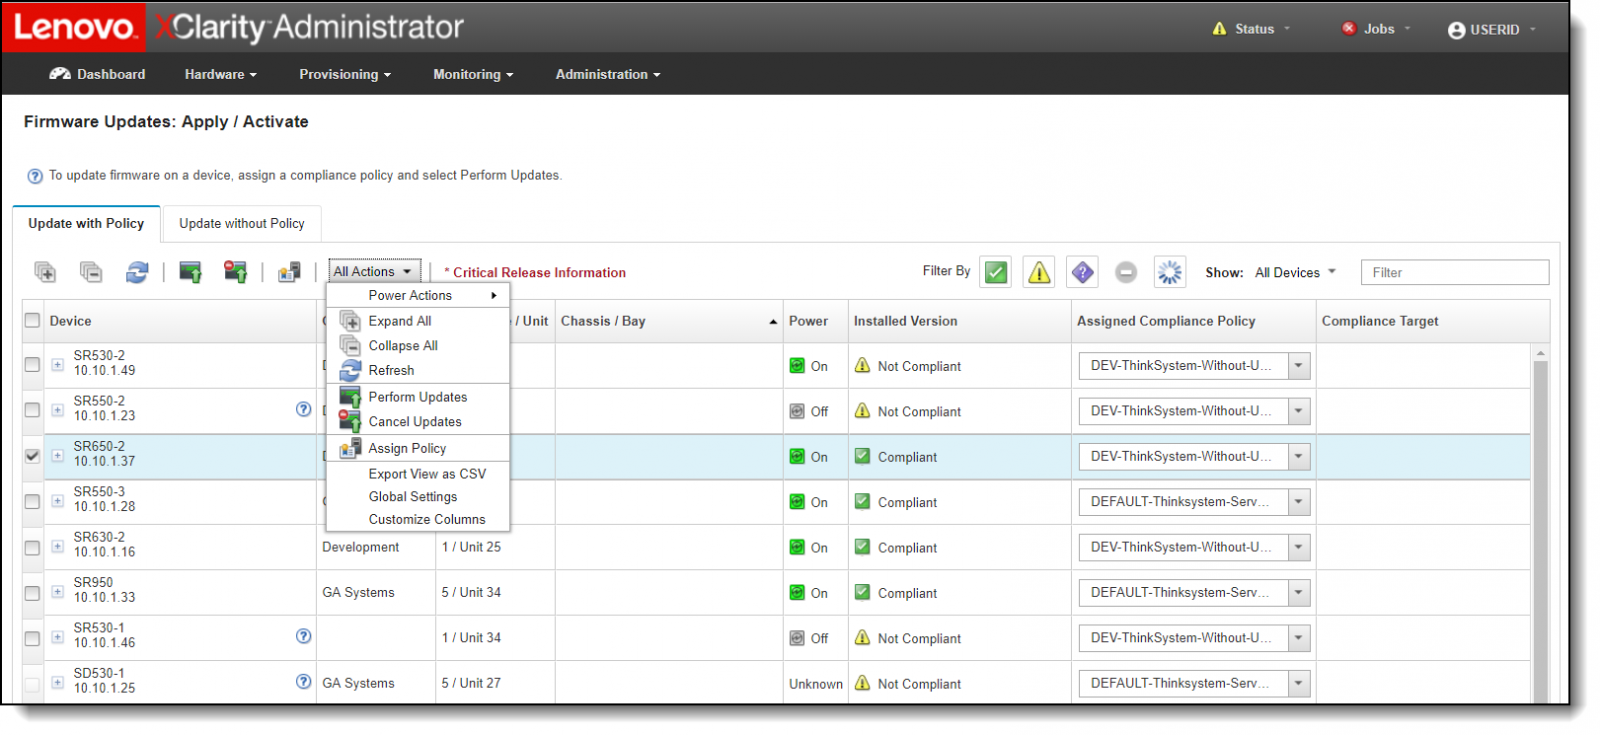Screen dimensions: 1600x735
Task: Choose Perform Updates from the menu
Action: click(418, 397)
